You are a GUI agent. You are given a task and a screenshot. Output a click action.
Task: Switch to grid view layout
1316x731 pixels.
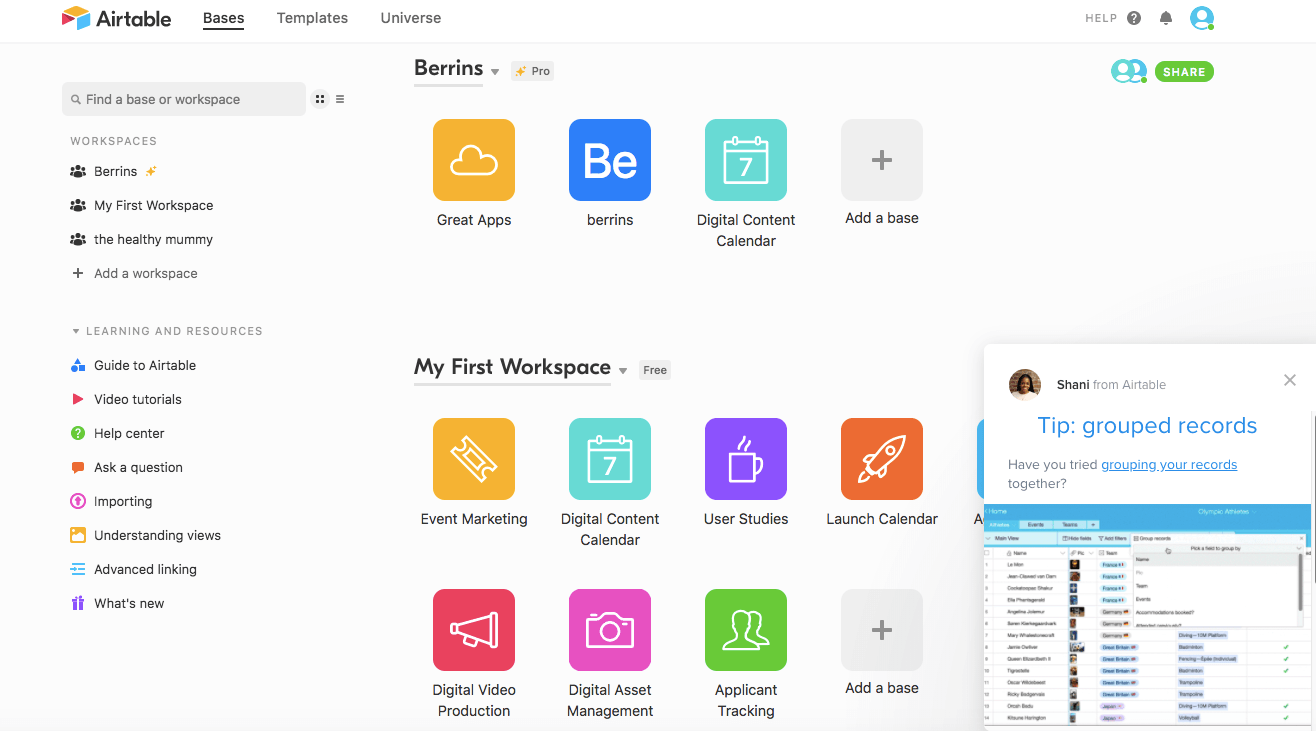pos(320,99)
